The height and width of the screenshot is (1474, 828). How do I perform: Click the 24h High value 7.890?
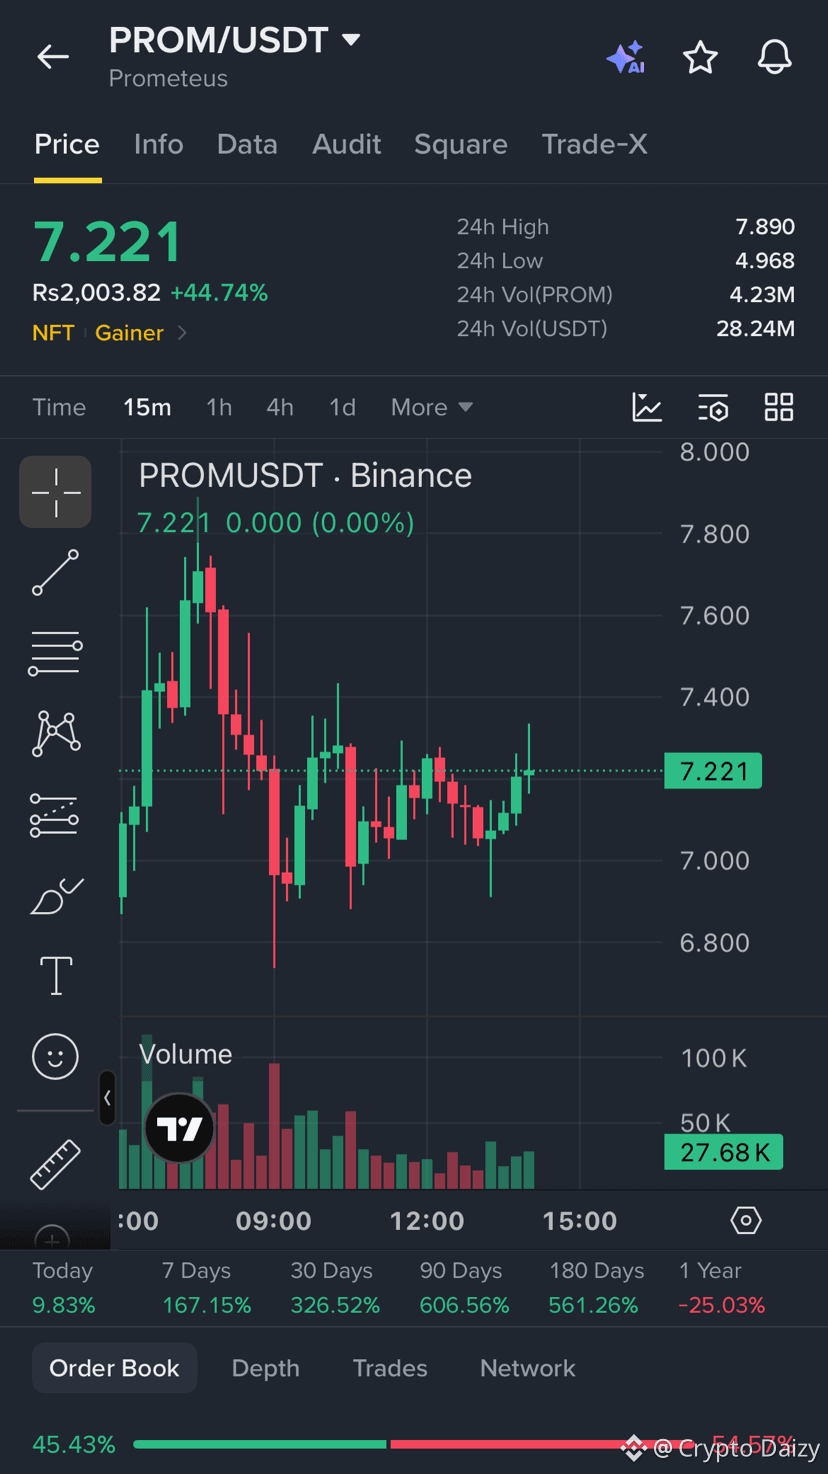point(765,227)
